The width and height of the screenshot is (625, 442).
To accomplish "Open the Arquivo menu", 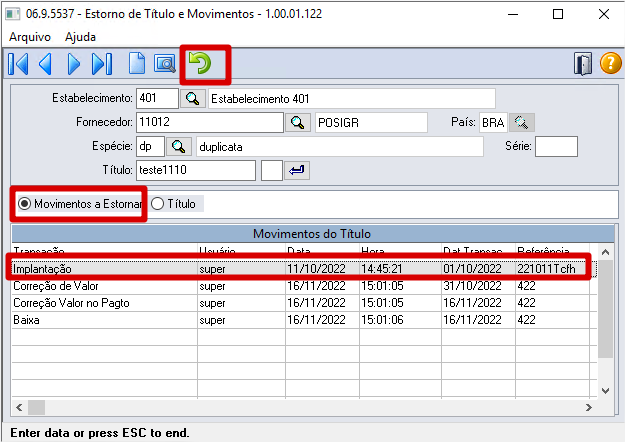I will coord(30,37).
